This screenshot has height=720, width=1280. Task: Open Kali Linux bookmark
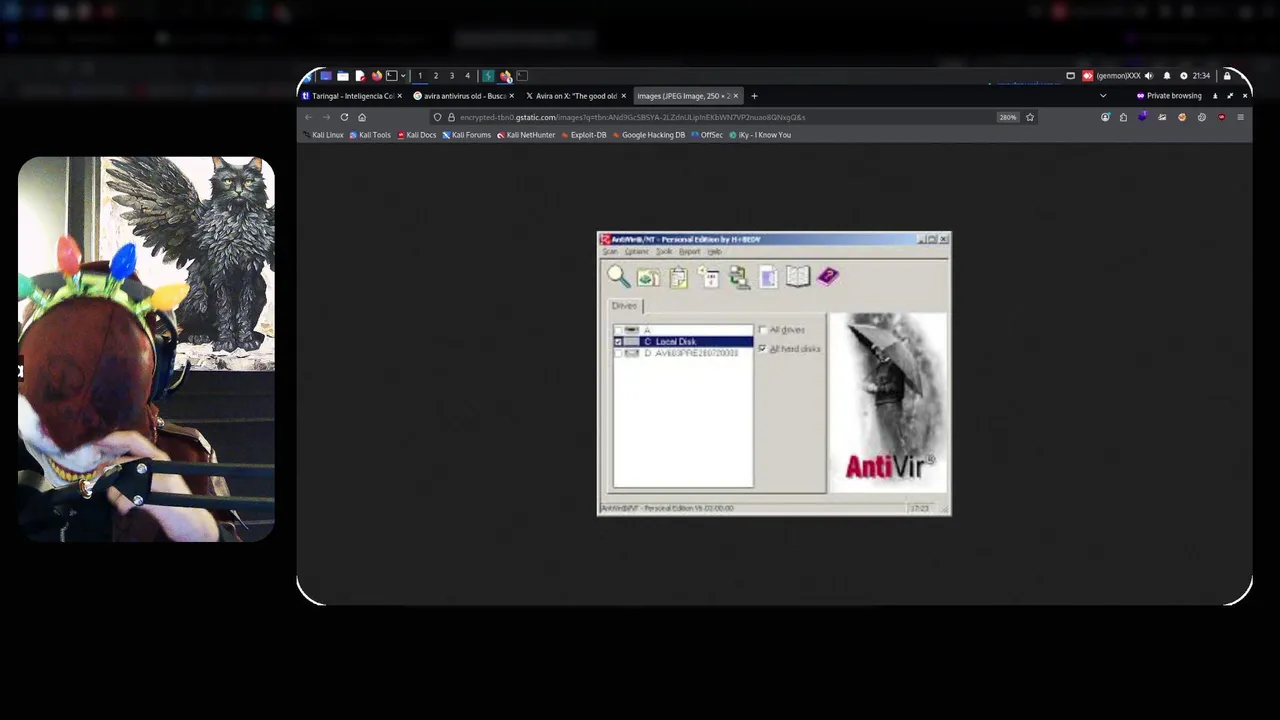[x=323, y=135]
